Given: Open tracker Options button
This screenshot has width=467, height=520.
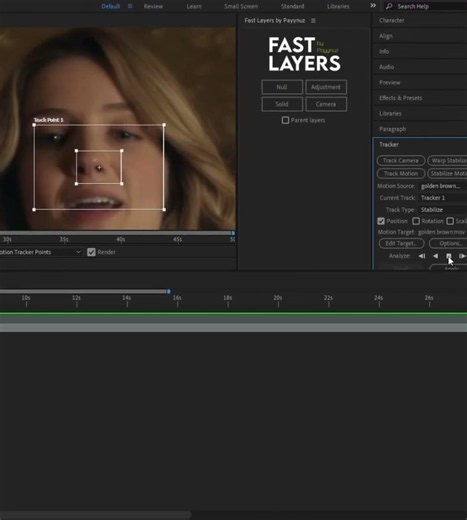Looking at the screenshot, I should (x=448, y=243).
